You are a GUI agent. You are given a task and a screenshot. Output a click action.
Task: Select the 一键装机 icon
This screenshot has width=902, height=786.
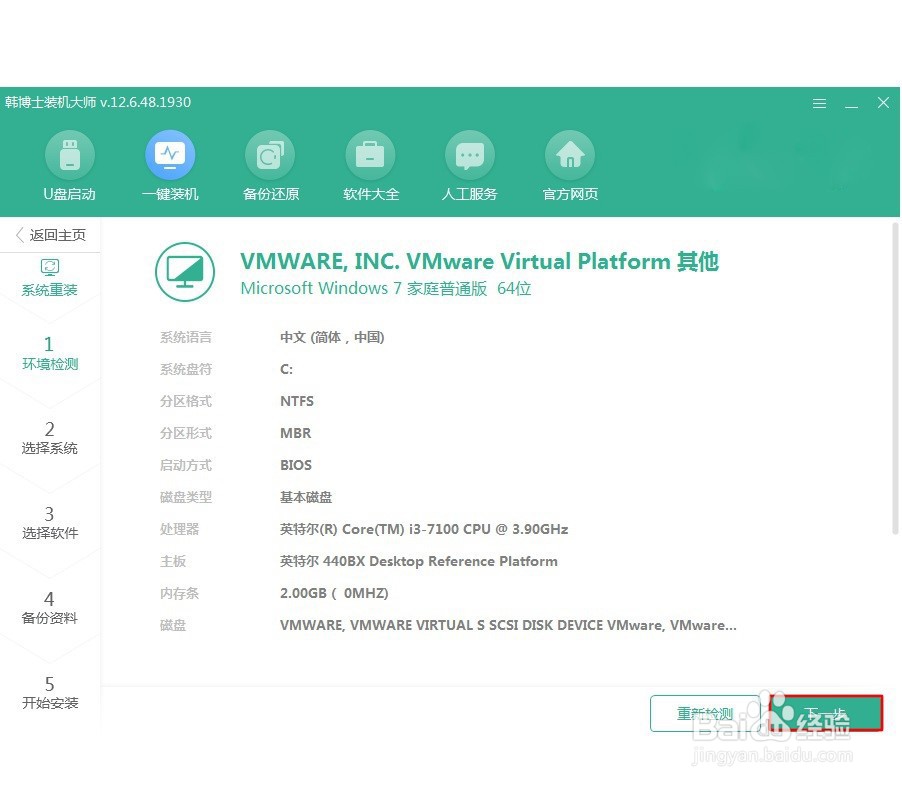170,155
